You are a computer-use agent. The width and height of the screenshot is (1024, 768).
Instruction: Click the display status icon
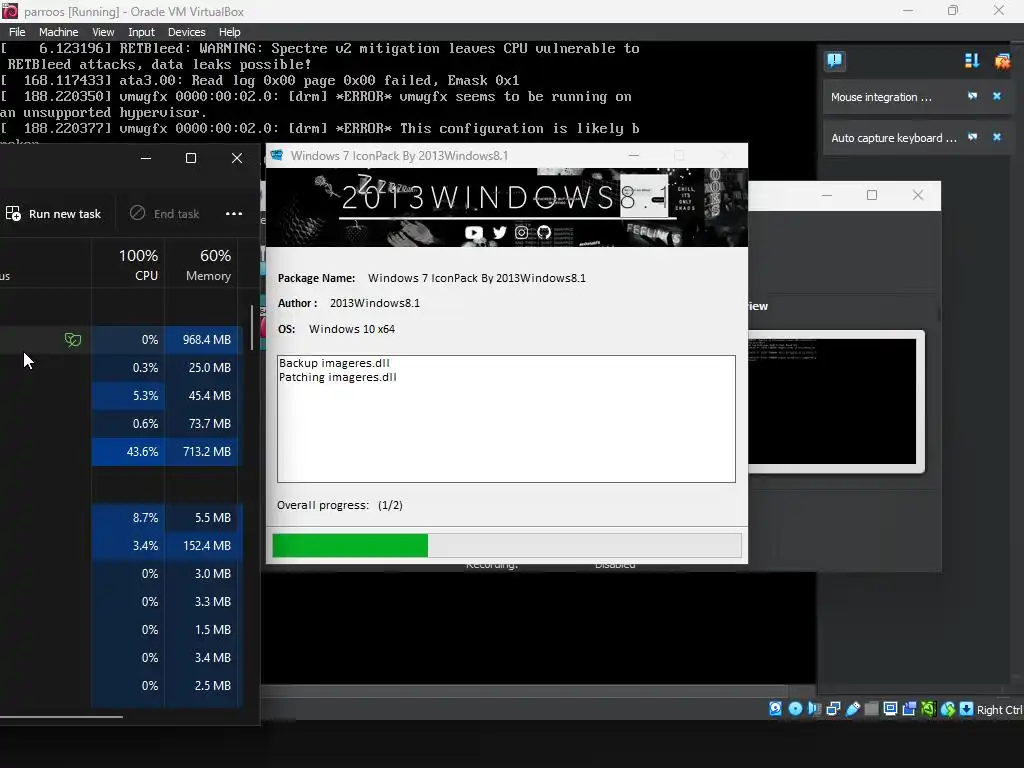(x=890, y=709)
